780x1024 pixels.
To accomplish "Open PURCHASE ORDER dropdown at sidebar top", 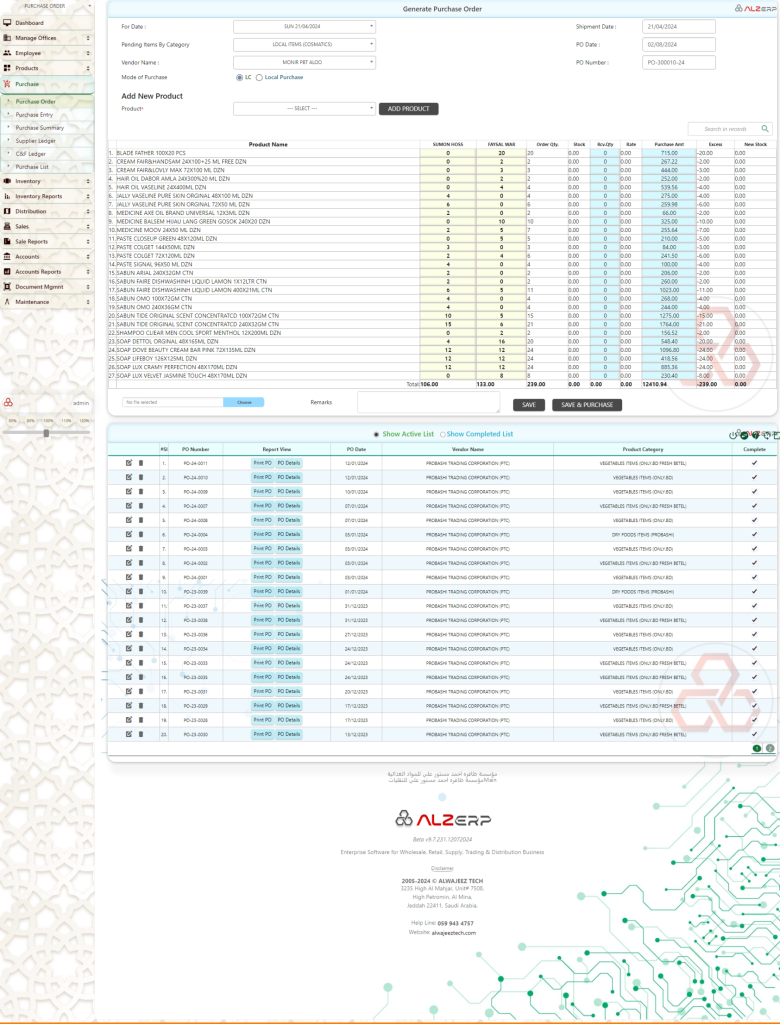I will pos(47,6).
